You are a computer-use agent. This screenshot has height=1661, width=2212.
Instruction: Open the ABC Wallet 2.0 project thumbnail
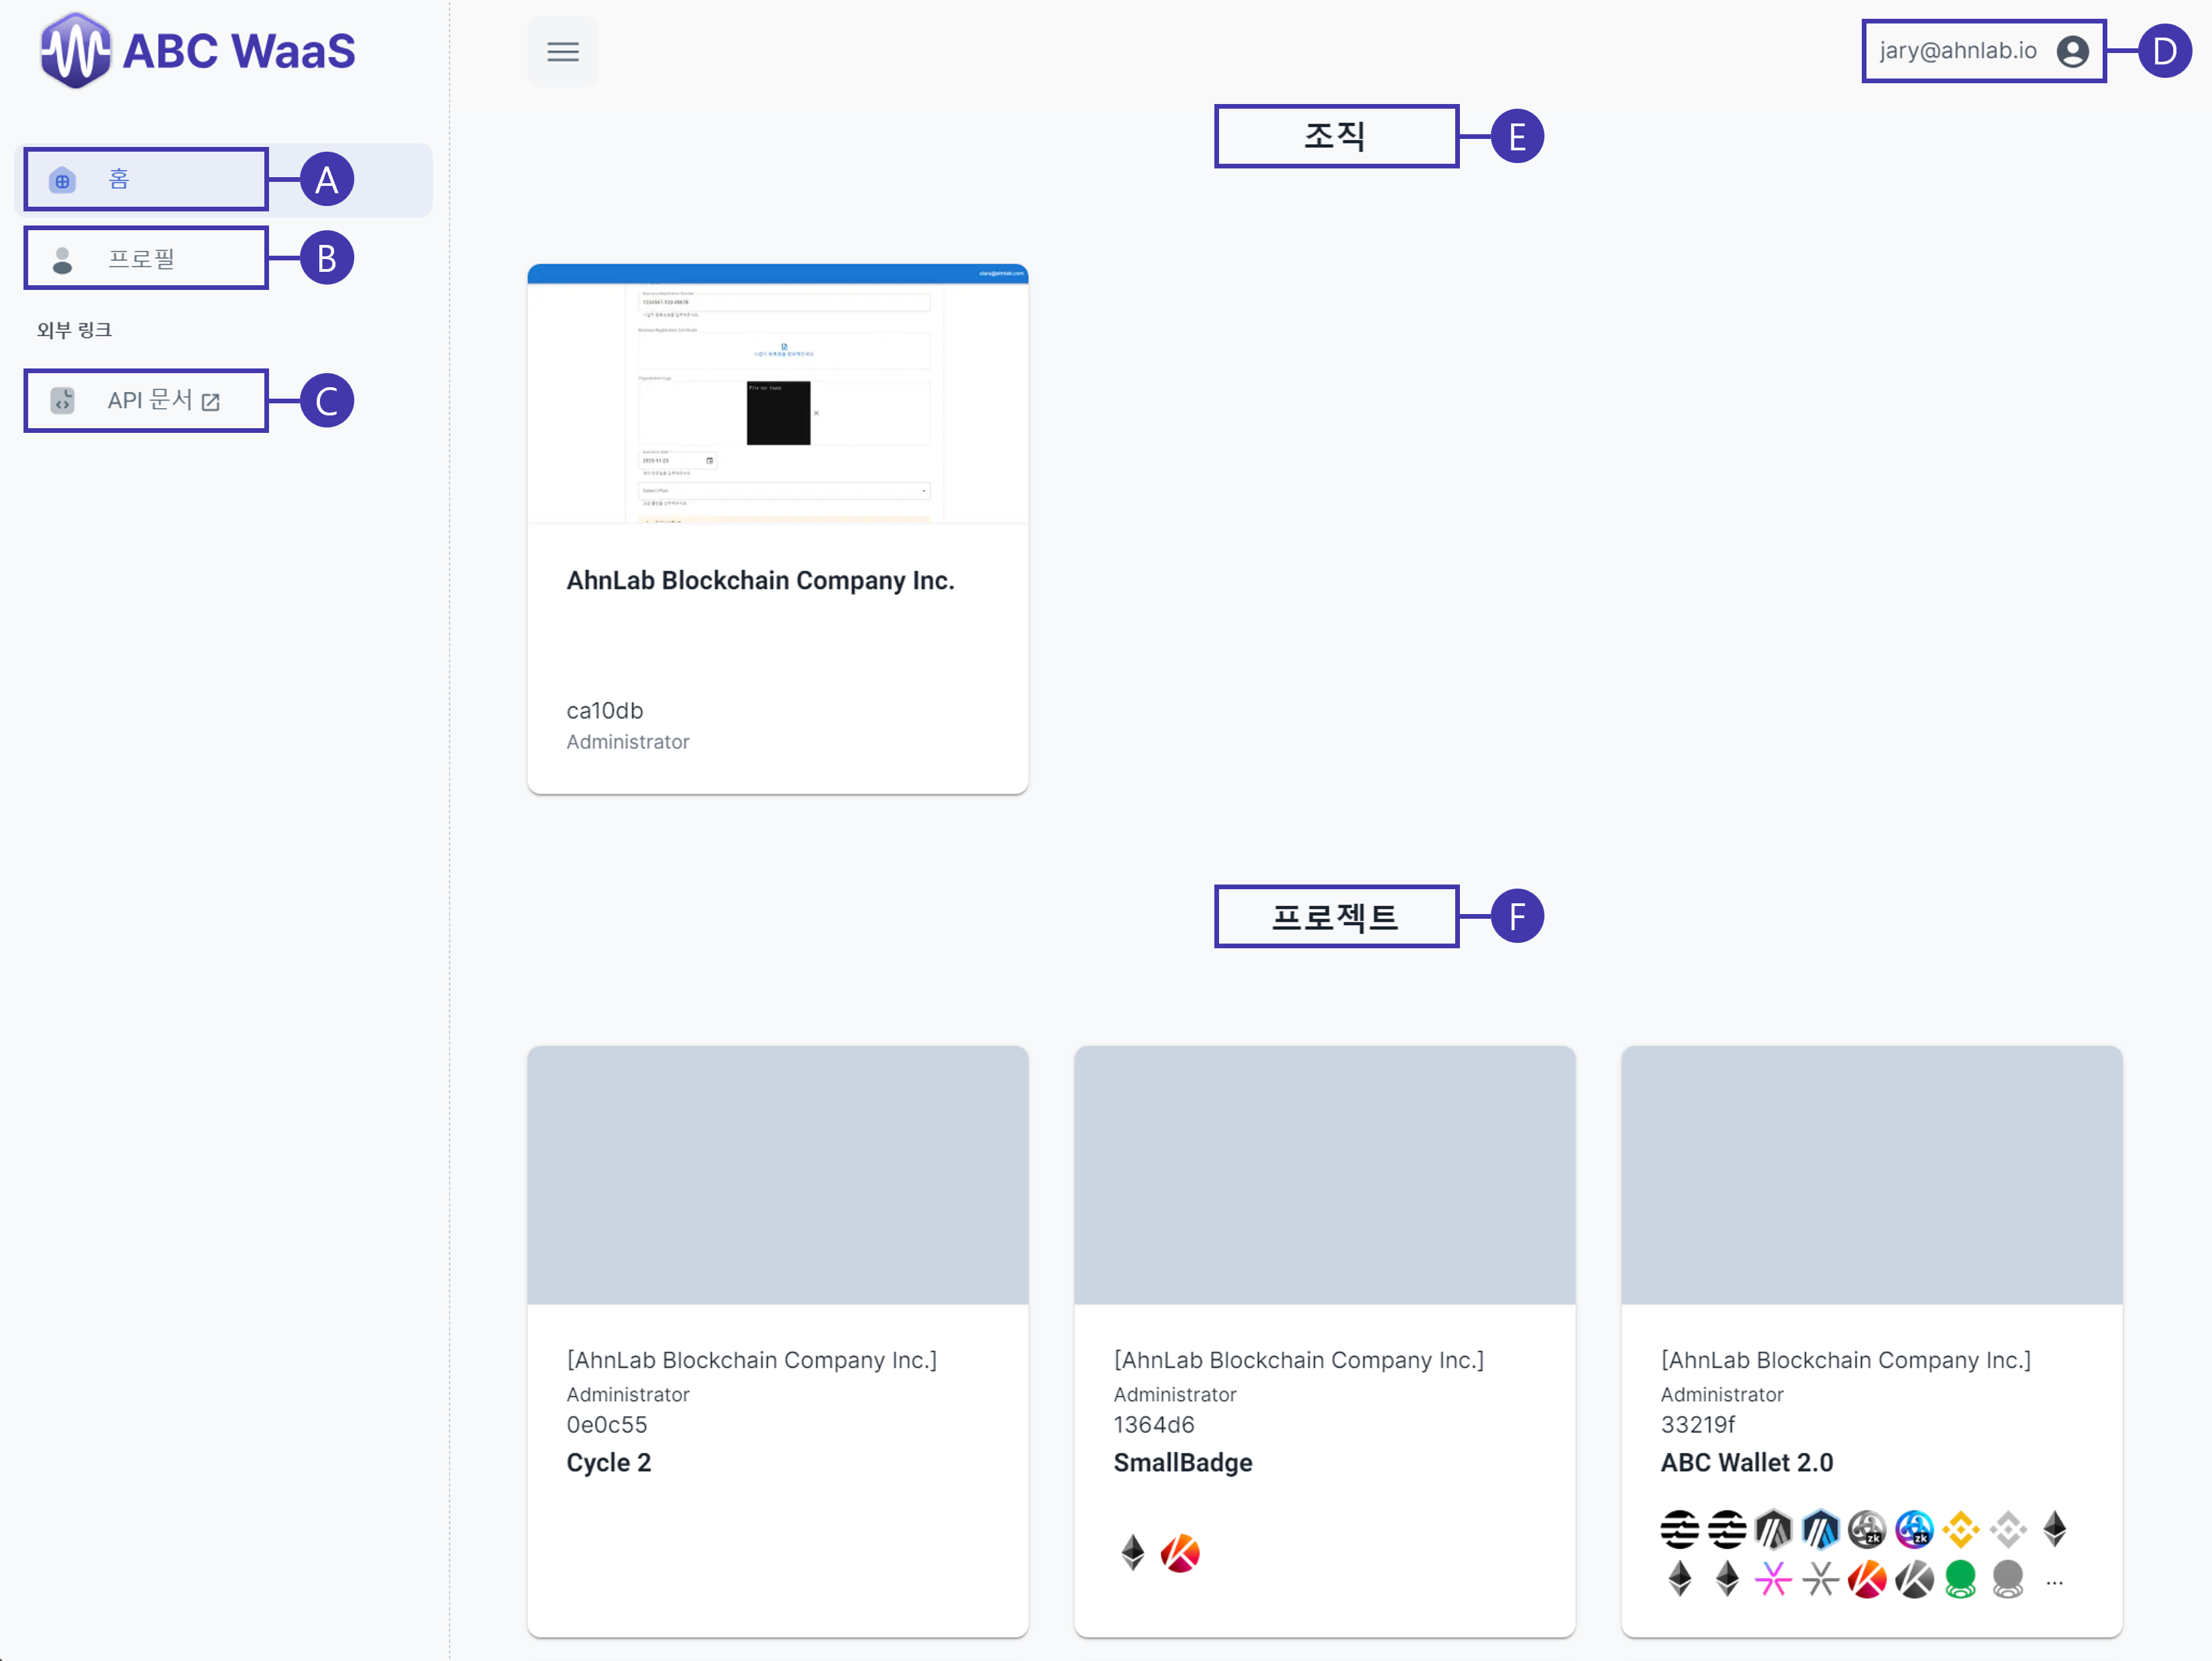coord(1872,1175)
